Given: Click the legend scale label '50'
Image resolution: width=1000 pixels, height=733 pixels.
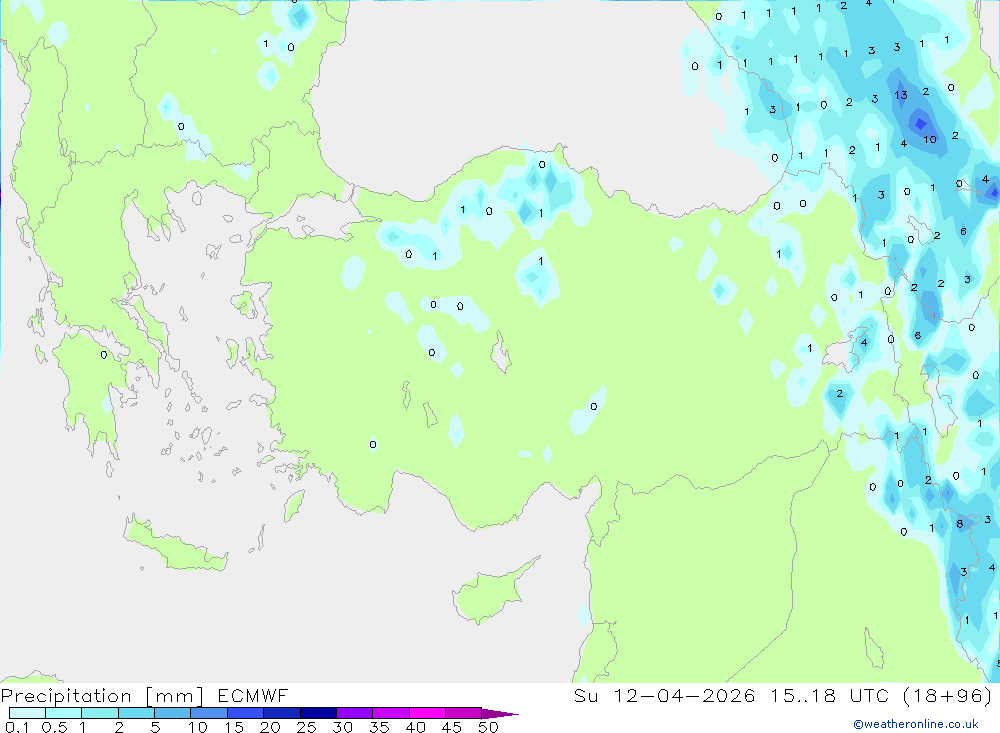Looking at the screenshot, I should [488, 727].
